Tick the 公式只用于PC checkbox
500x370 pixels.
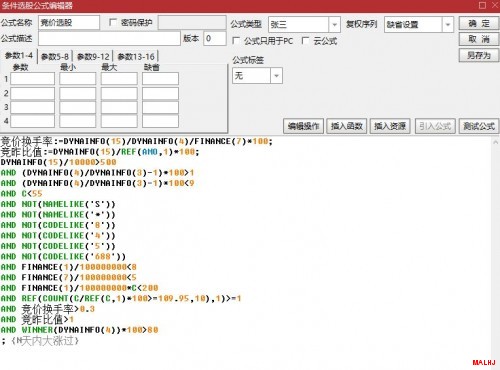coord(236,41)
